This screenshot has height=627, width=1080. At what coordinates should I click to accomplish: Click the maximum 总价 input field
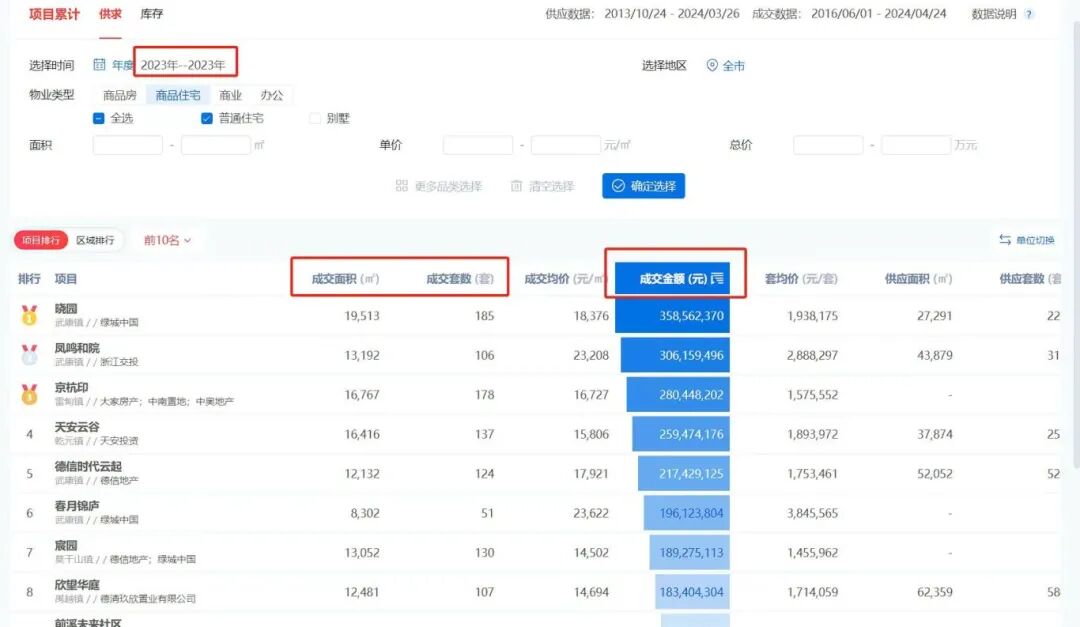click(916, 145)
